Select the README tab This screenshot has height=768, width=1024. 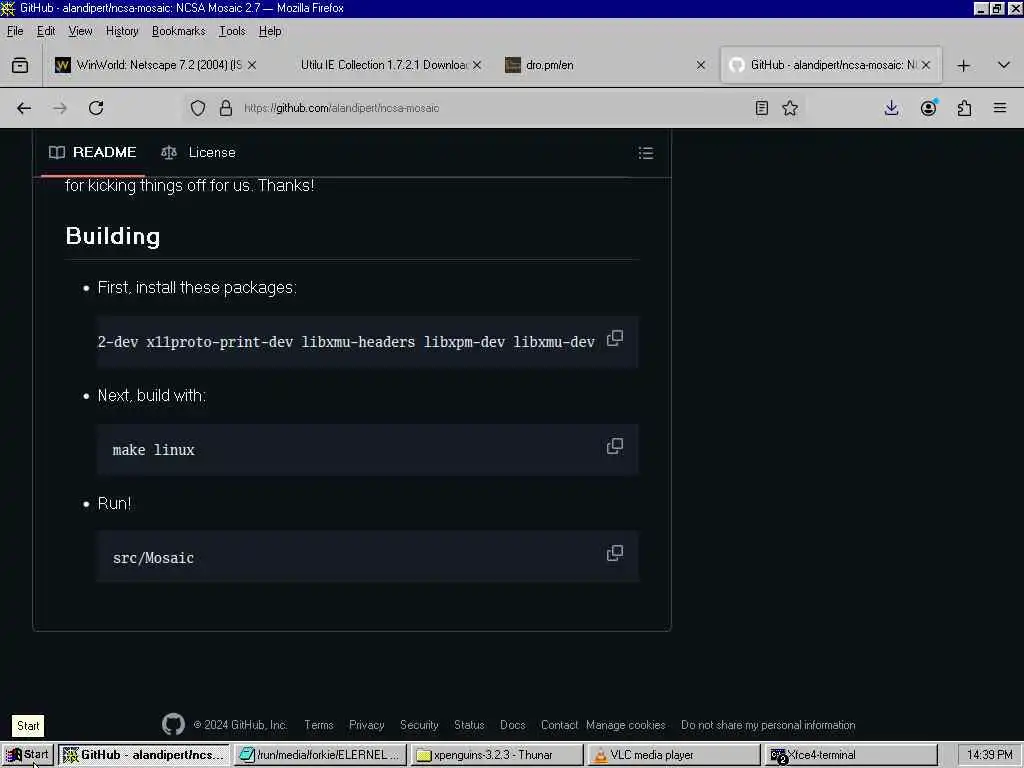(93, 153)
